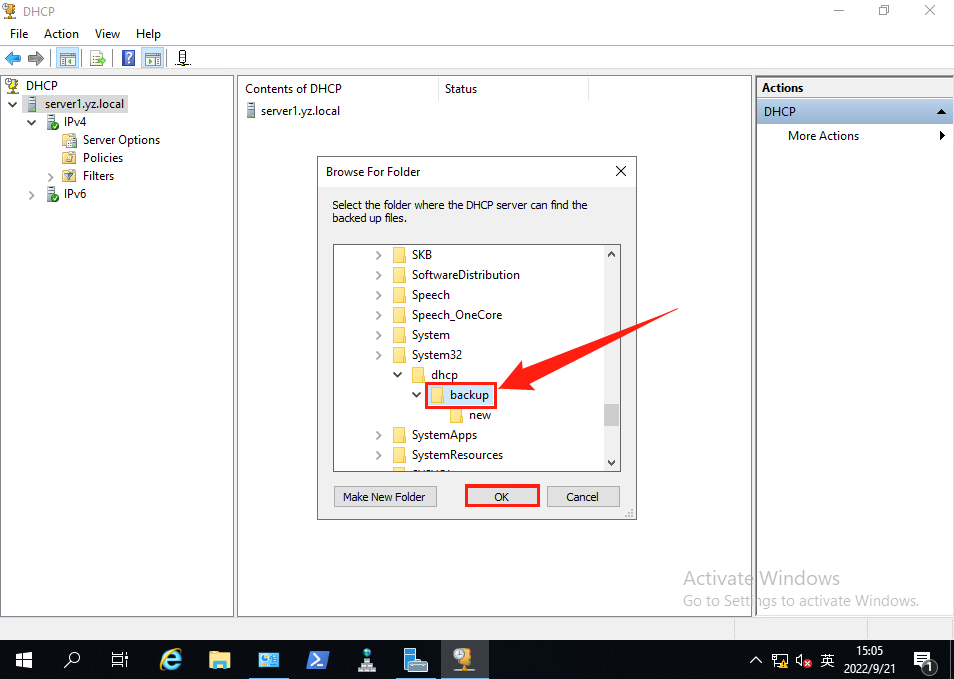The width and height of the screenshot is (954, 679).
Task: Open the Action menu
Action: pyautogui.click(x=61, y=34)
